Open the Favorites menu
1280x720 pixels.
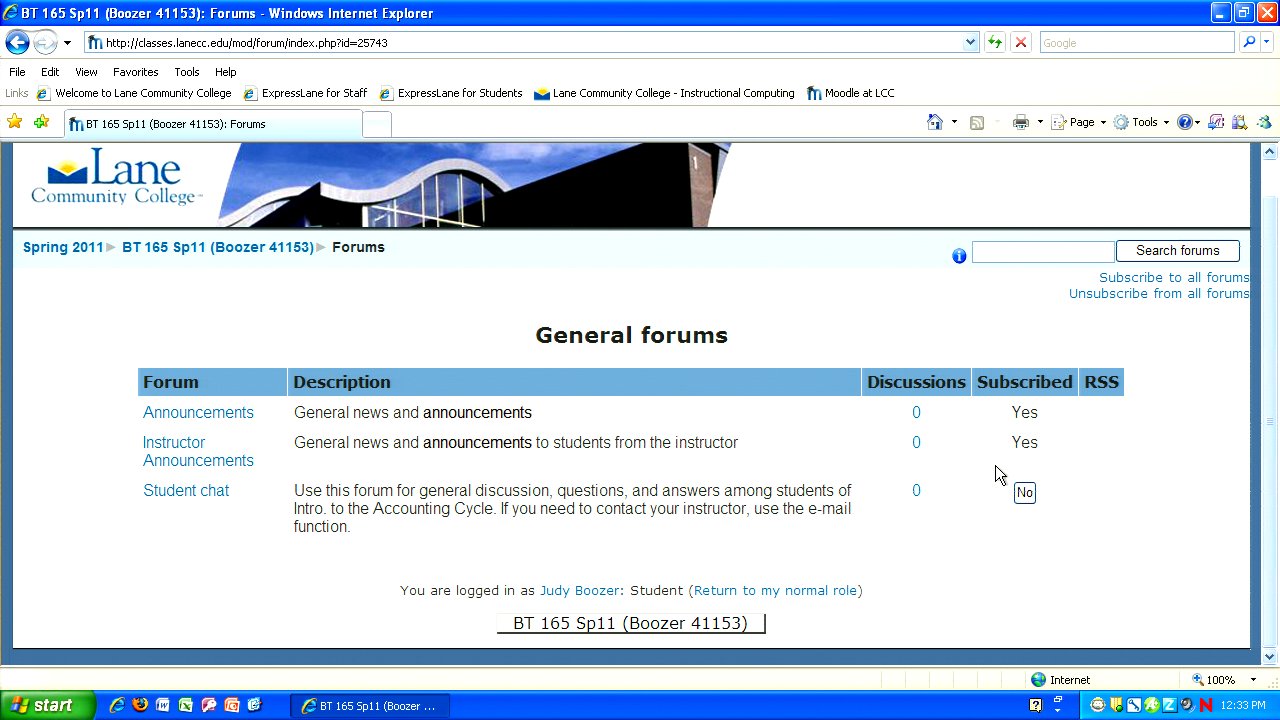click(135, 72)
